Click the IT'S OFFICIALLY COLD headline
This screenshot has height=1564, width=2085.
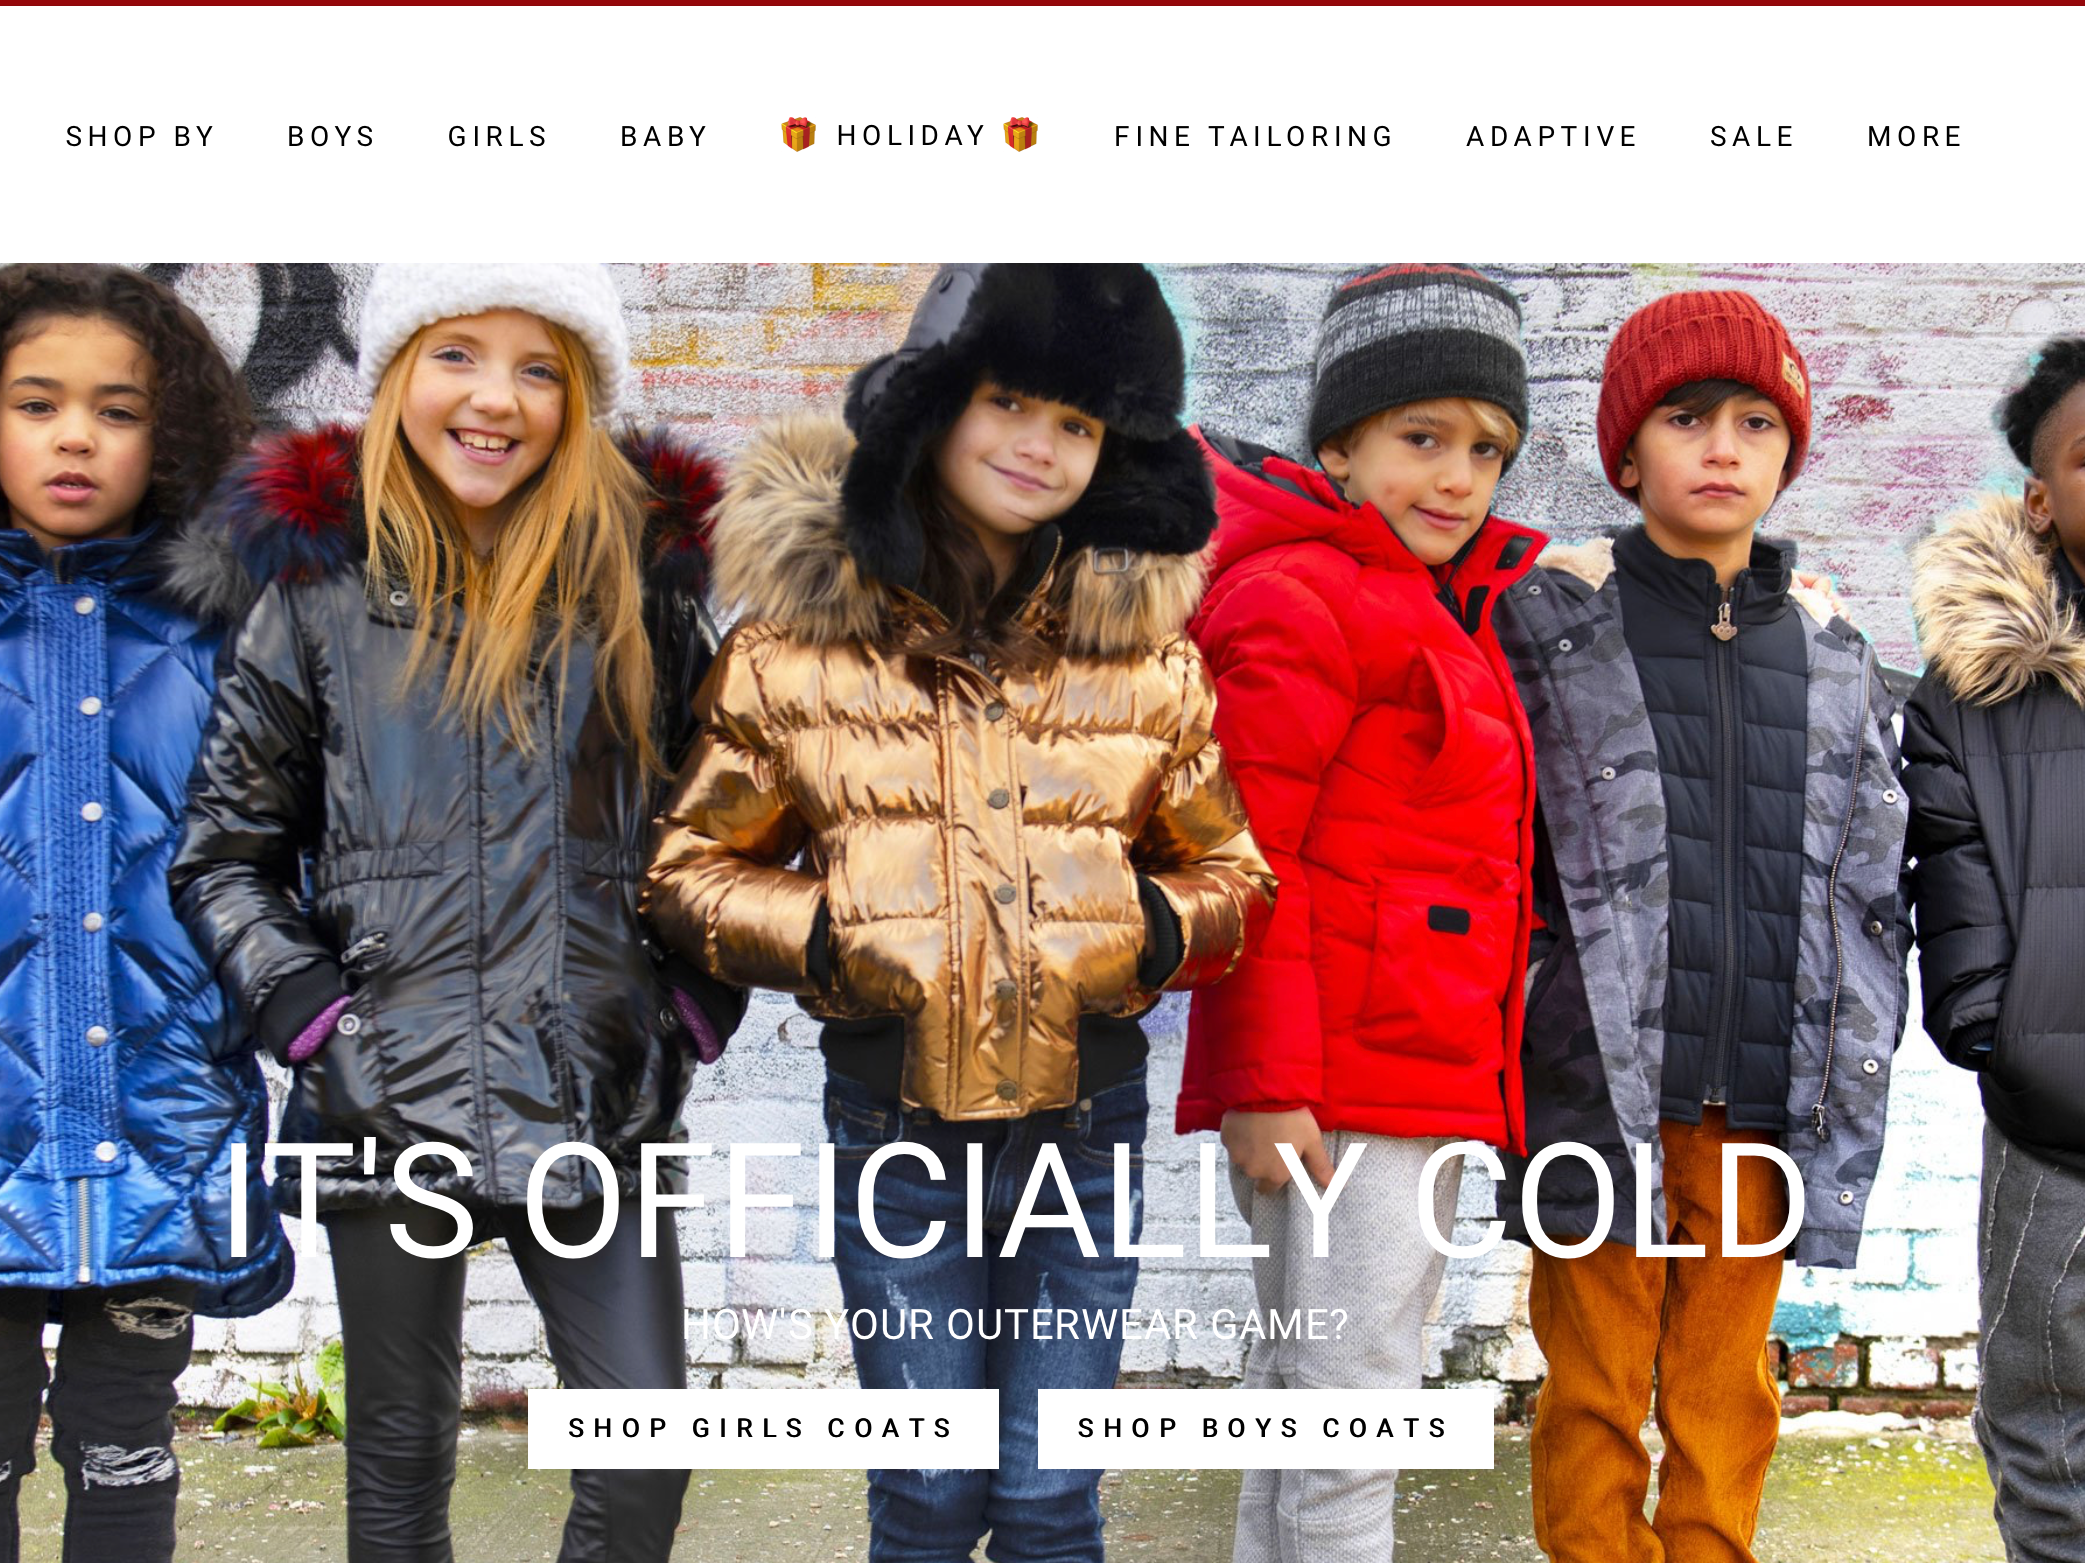pos(1016,1200)
